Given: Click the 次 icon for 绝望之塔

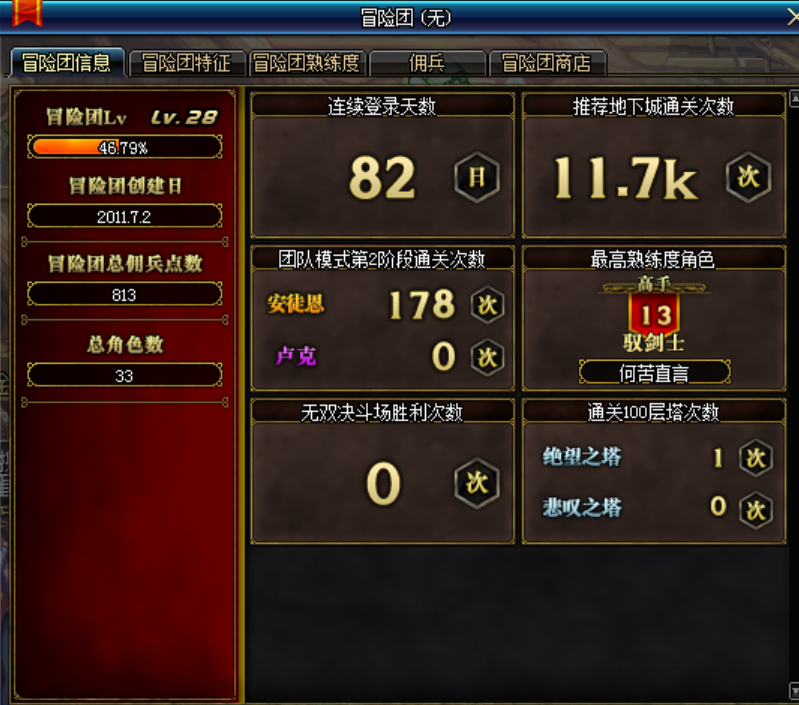Looking at the screenshot, I should coord(756,457).
